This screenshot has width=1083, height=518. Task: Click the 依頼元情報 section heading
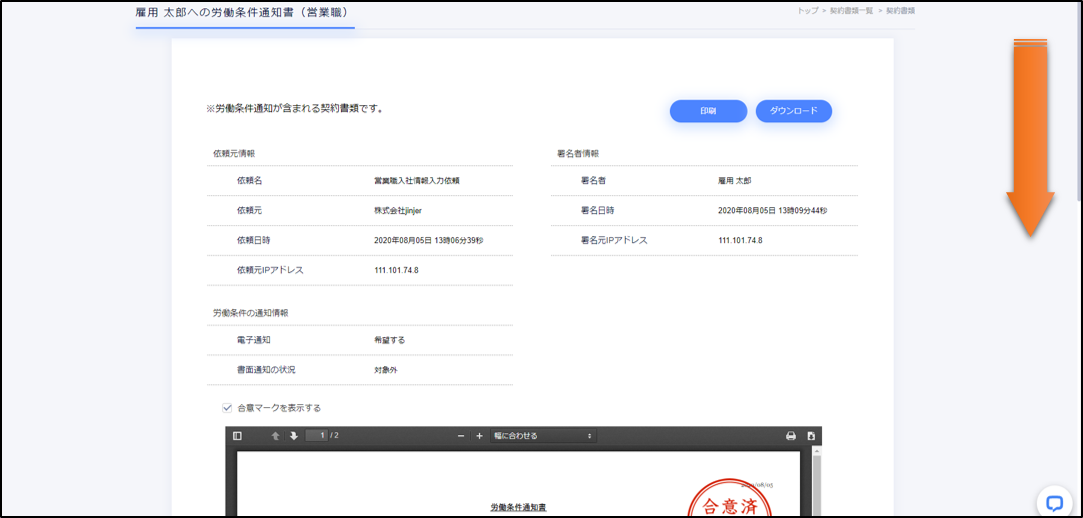pyautogui.click(x=233, y=153)
